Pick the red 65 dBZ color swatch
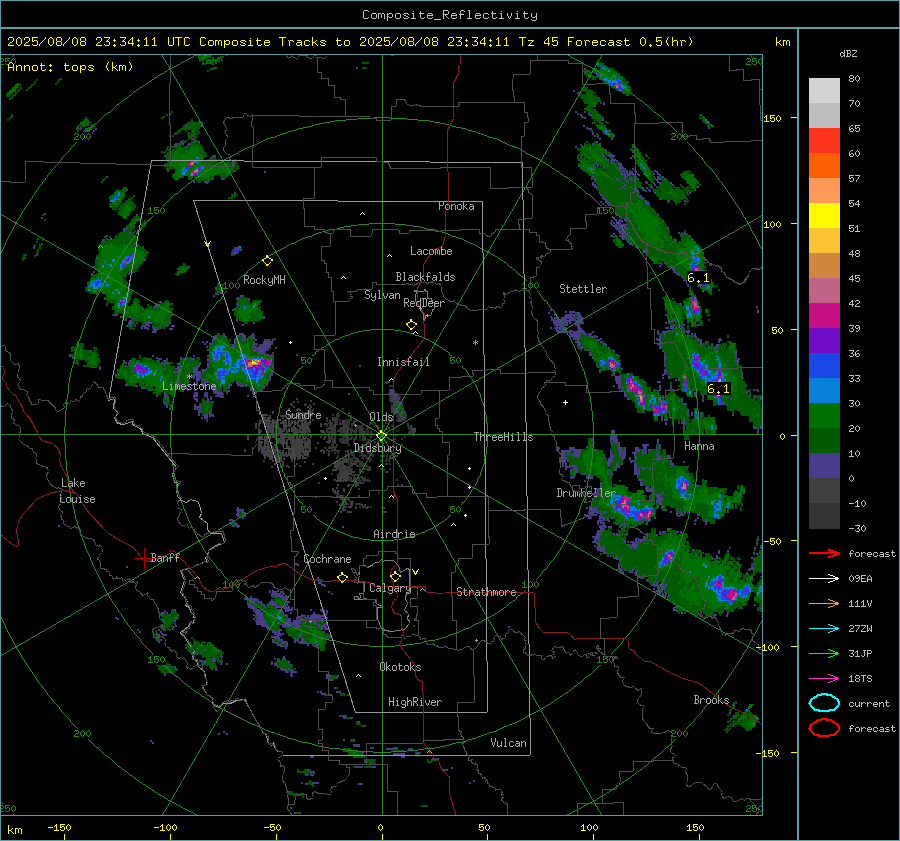Viewport: 900px width, 841px height. coord(824,140)
